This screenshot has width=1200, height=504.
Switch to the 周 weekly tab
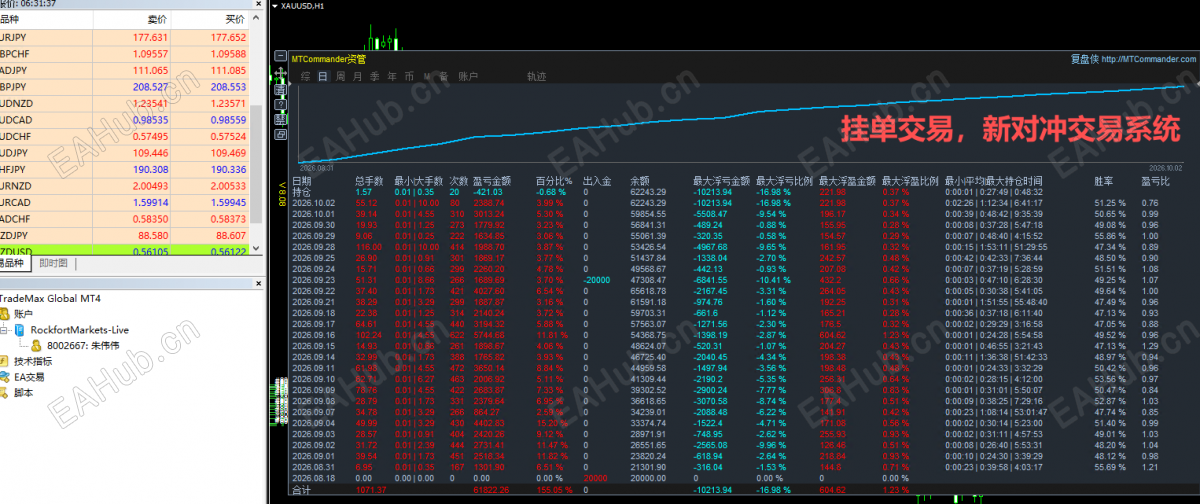[340, 76]
